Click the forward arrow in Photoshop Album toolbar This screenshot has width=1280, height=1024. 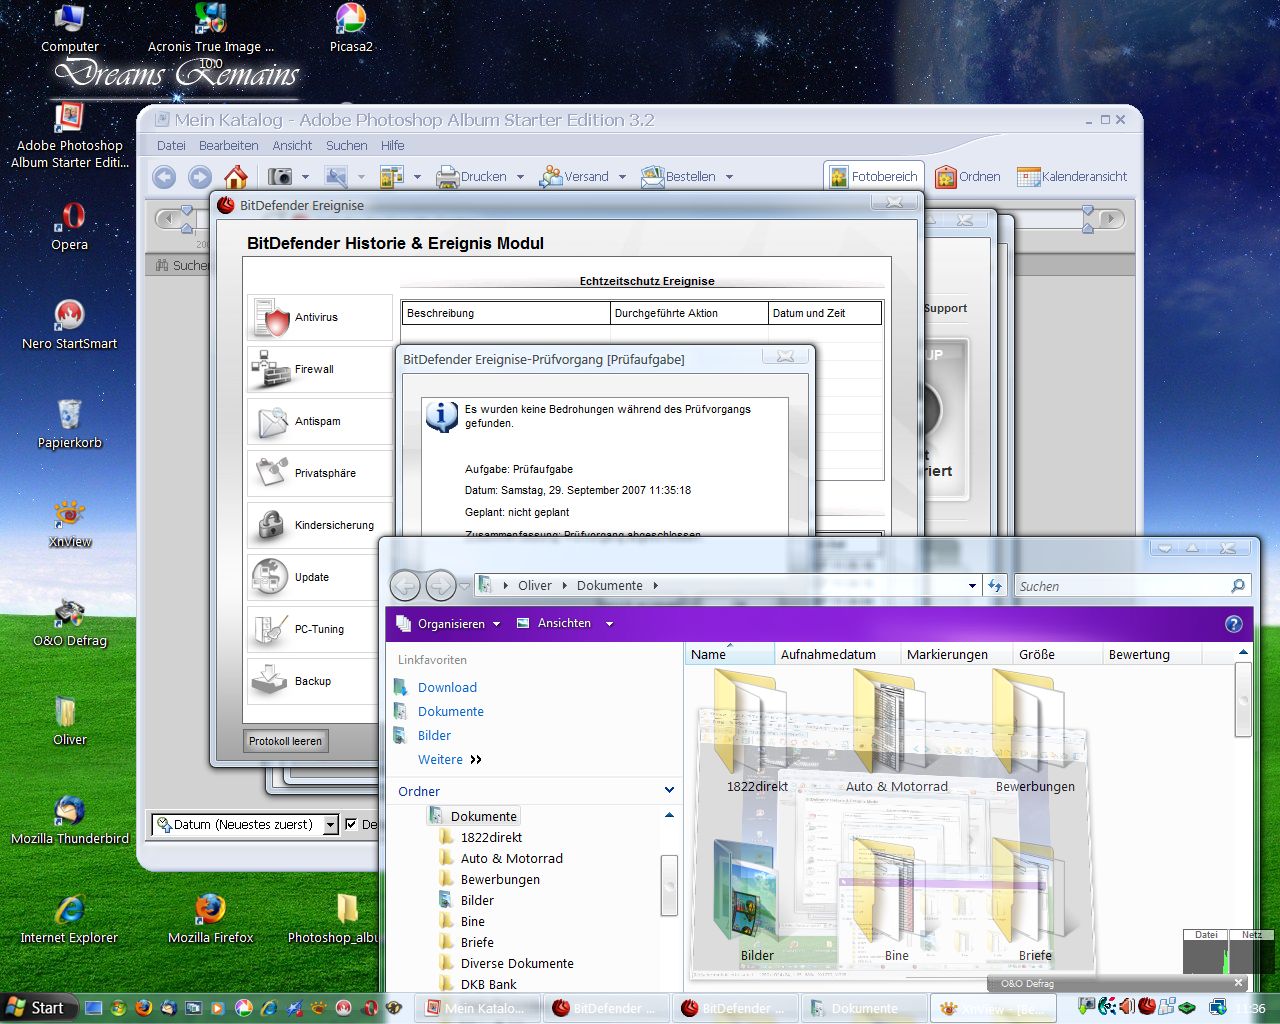coord(200,177)
